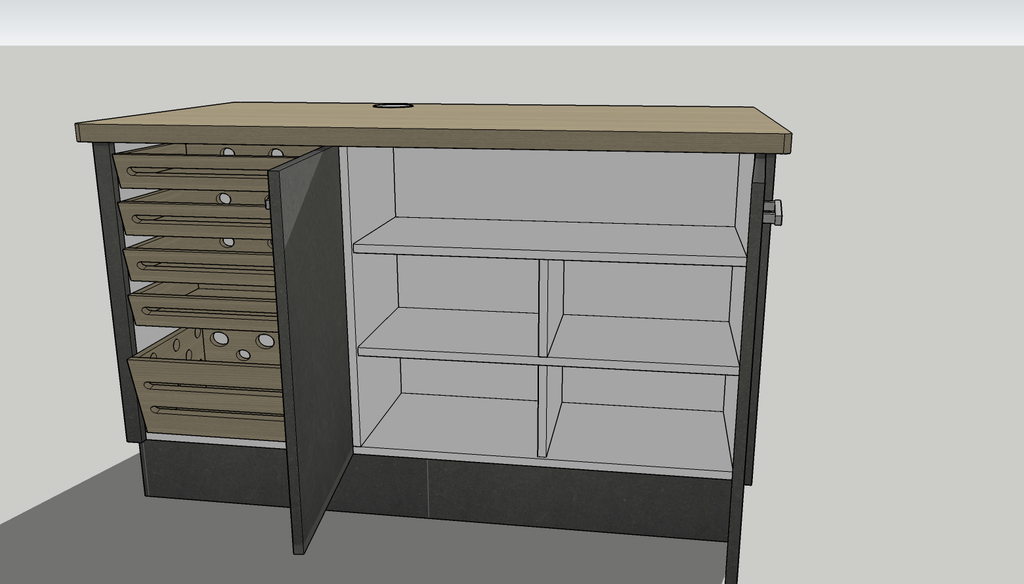Select the deep bottom drawer with two slots
The width and height of the screenshot is (1024, 584).
click(x=208, y=397)
